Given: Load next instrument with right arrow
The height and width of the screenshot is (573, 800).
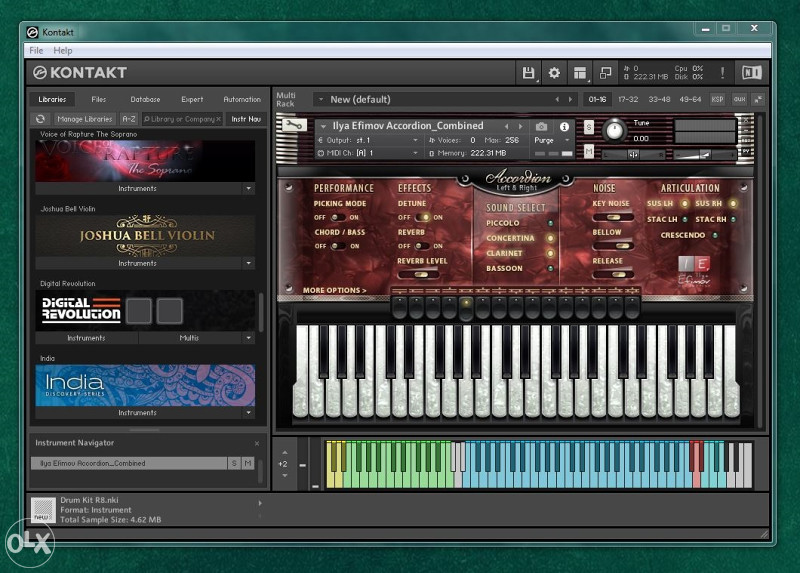Looking at the screenshot, I should [520, 126].
